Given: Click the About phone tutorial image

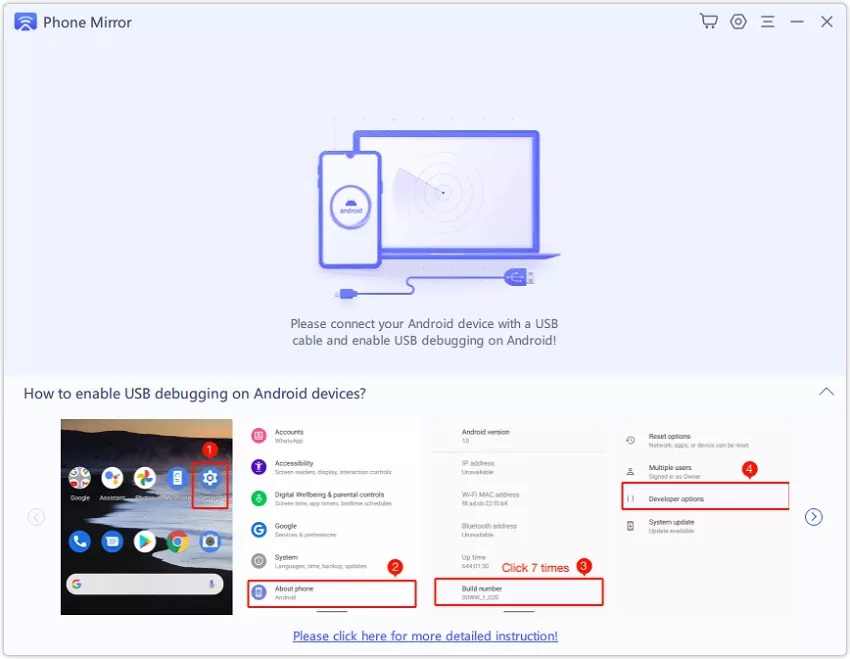Looking at the screenshot, I should [332, 516].
